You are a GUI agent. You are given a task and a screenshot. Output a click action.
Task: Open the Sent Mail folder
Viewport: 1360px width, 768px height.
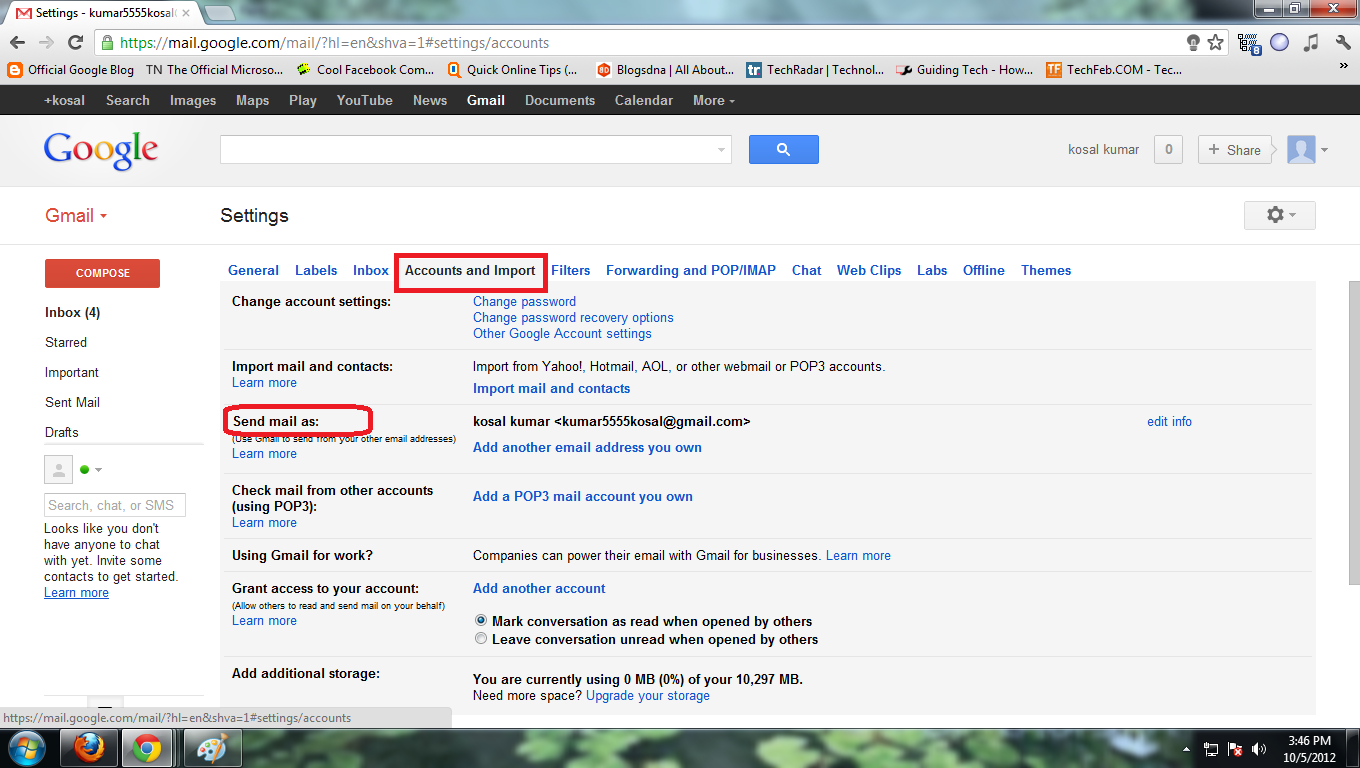point(72,402)
